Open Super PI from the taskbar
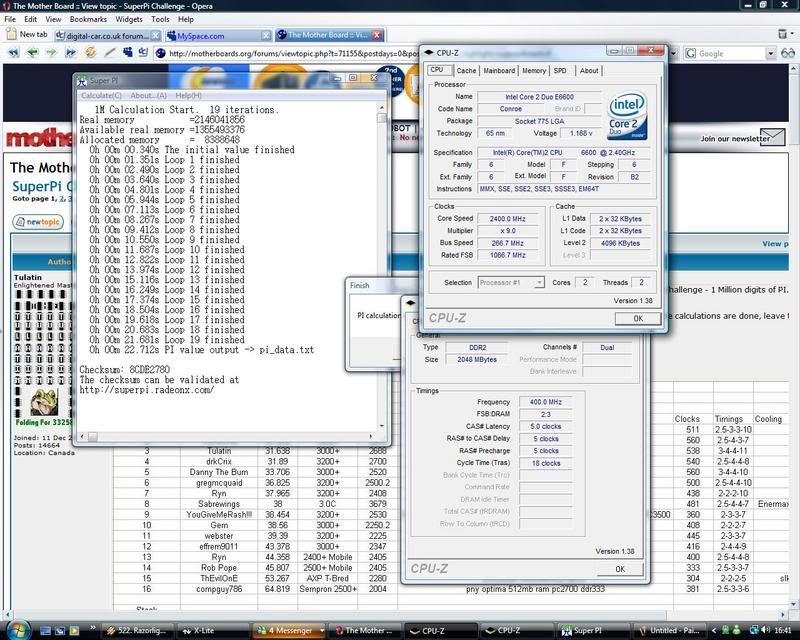Viewport: 800px width, 640px height. 591,631
